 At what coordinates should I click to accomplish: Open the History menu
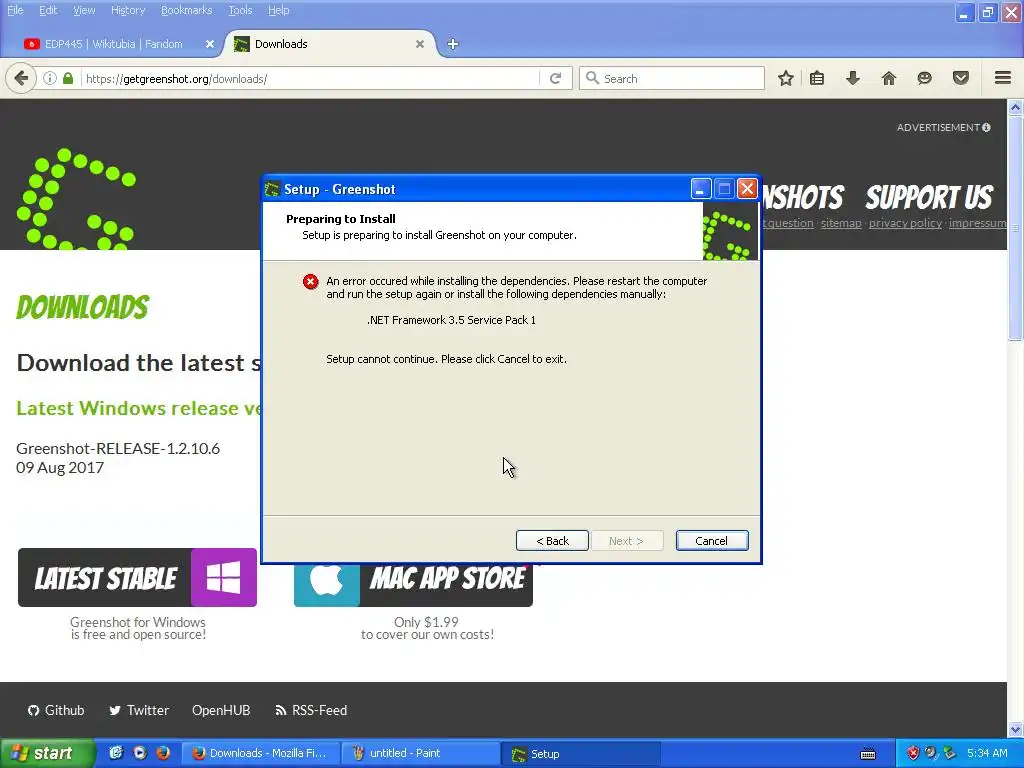coord(128,10)
